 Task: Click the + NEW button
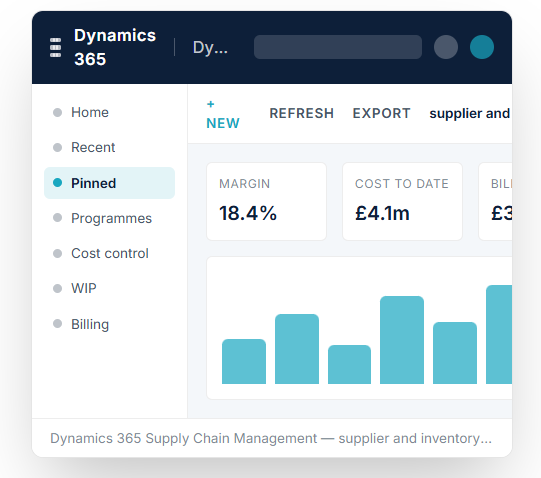[x=223, y=114]
